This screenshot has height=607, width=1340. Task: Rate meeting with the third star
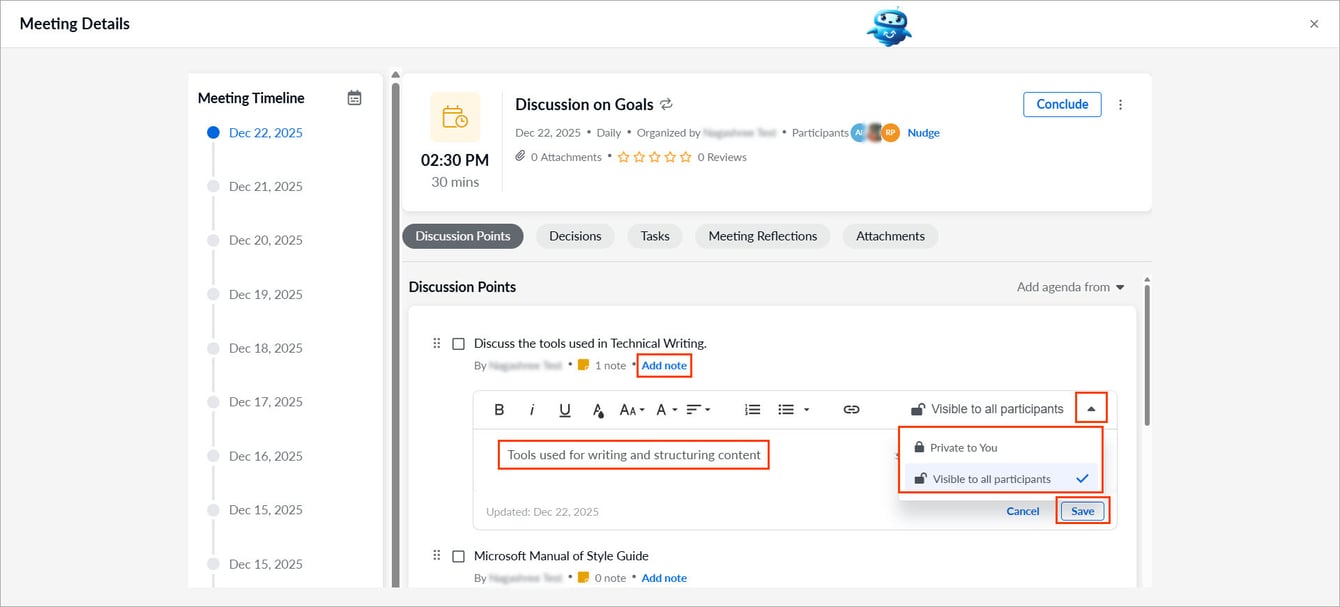pyautogui.click(x=654, y=157)
